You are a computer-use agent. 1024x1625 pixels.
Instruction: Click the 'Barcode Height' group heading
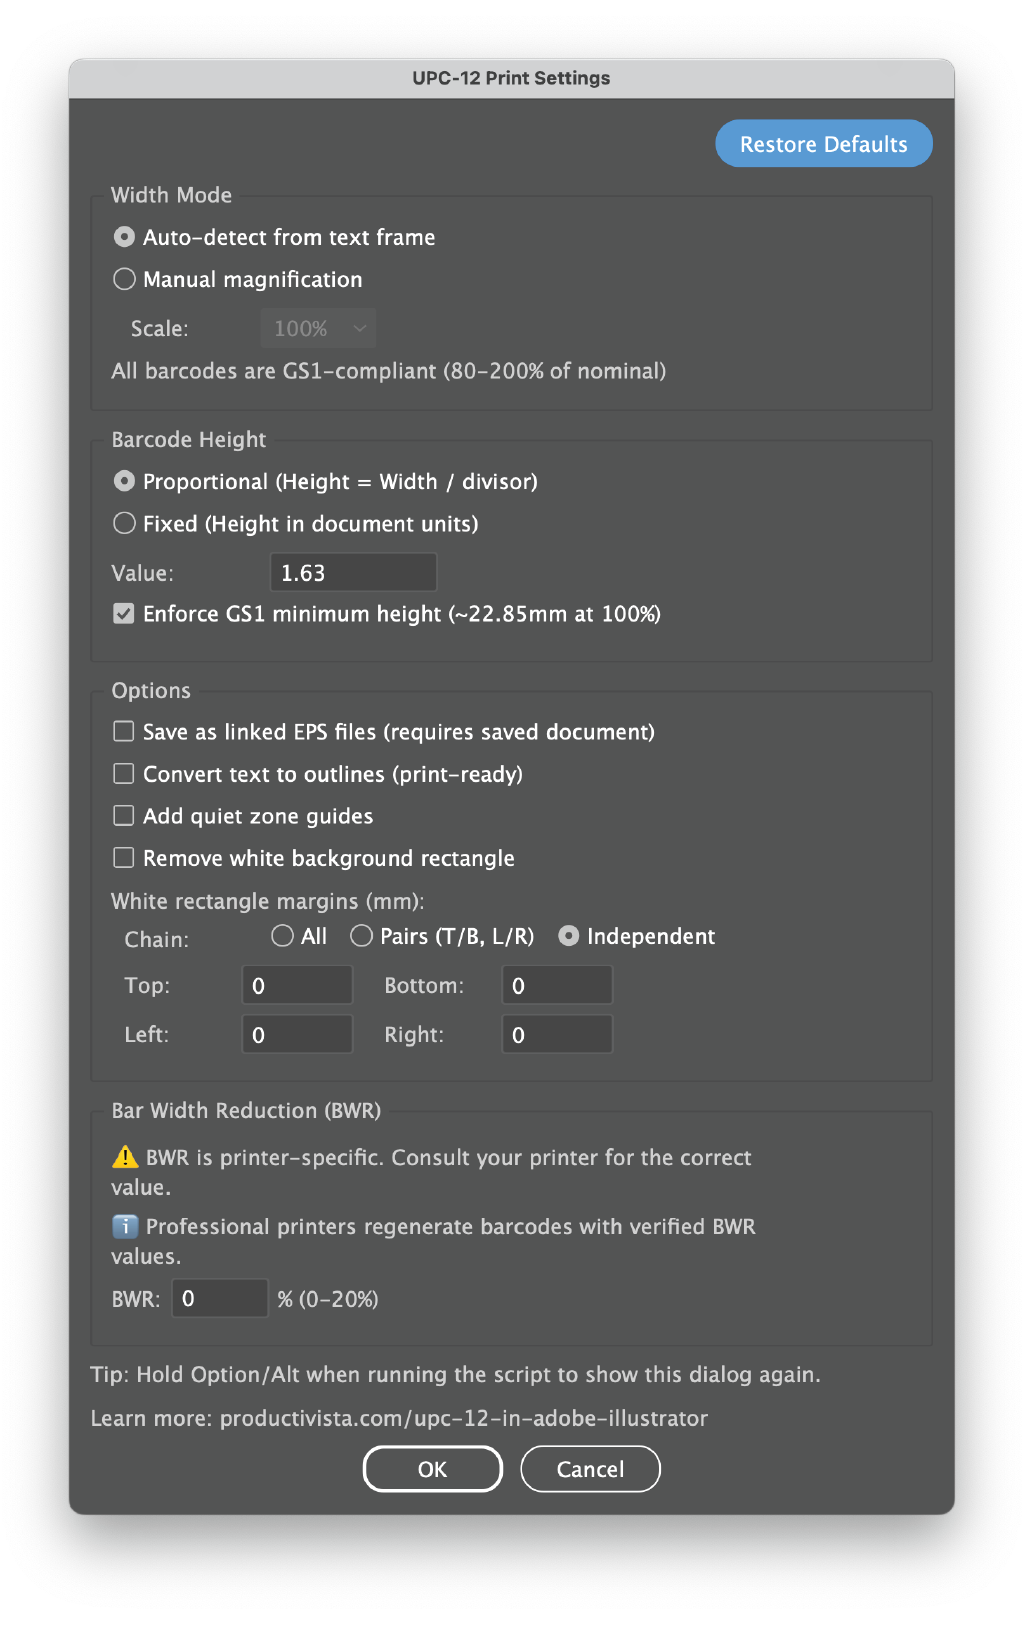[189, 439]
